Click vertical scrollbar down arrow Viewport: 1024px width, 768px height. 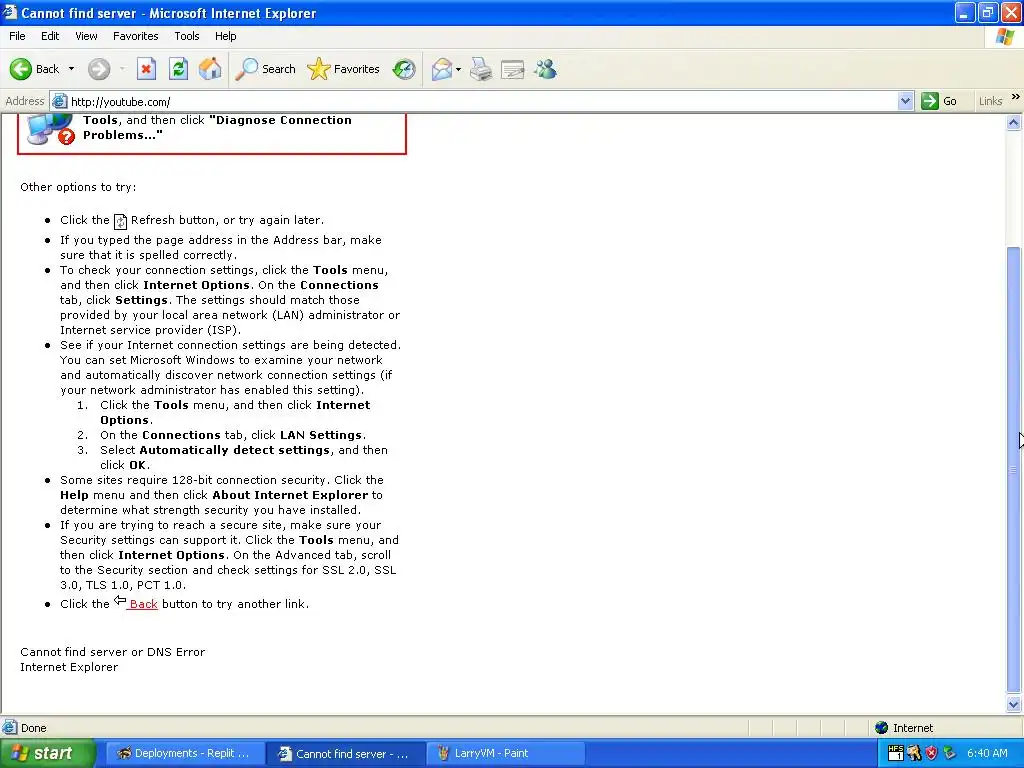pos(1014,704)
